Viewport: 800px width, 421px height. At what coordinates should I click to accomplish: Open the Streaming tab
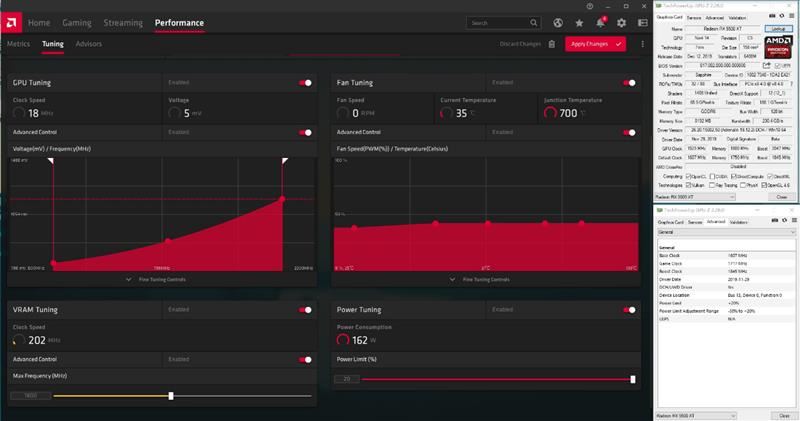[123, 23]
